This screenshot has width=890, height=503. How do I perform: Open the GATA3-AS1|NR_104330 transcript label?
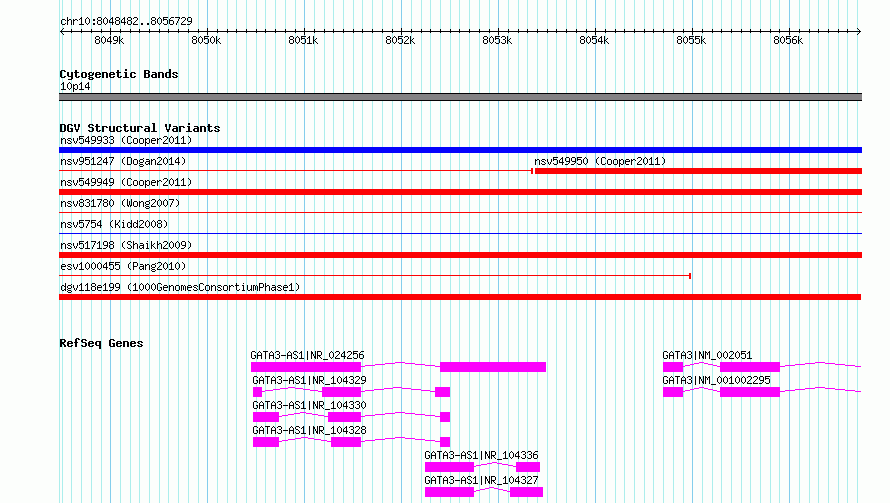click(x=309, y=405)
